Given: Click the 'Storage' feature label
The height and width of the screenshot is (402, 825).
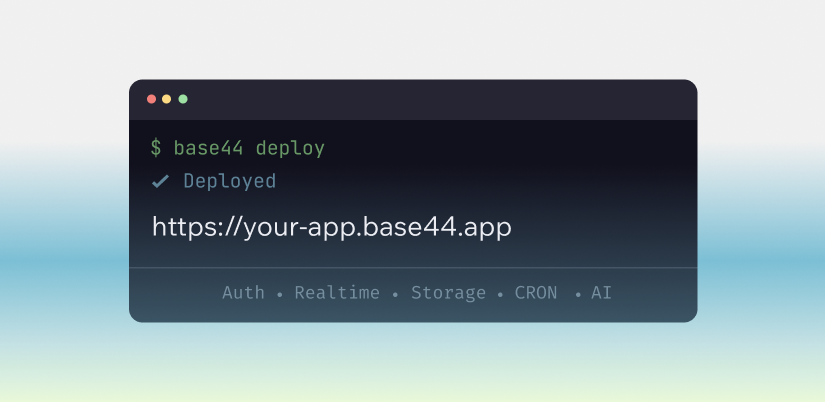Looking at the screenshot, I should click(448, 293).
